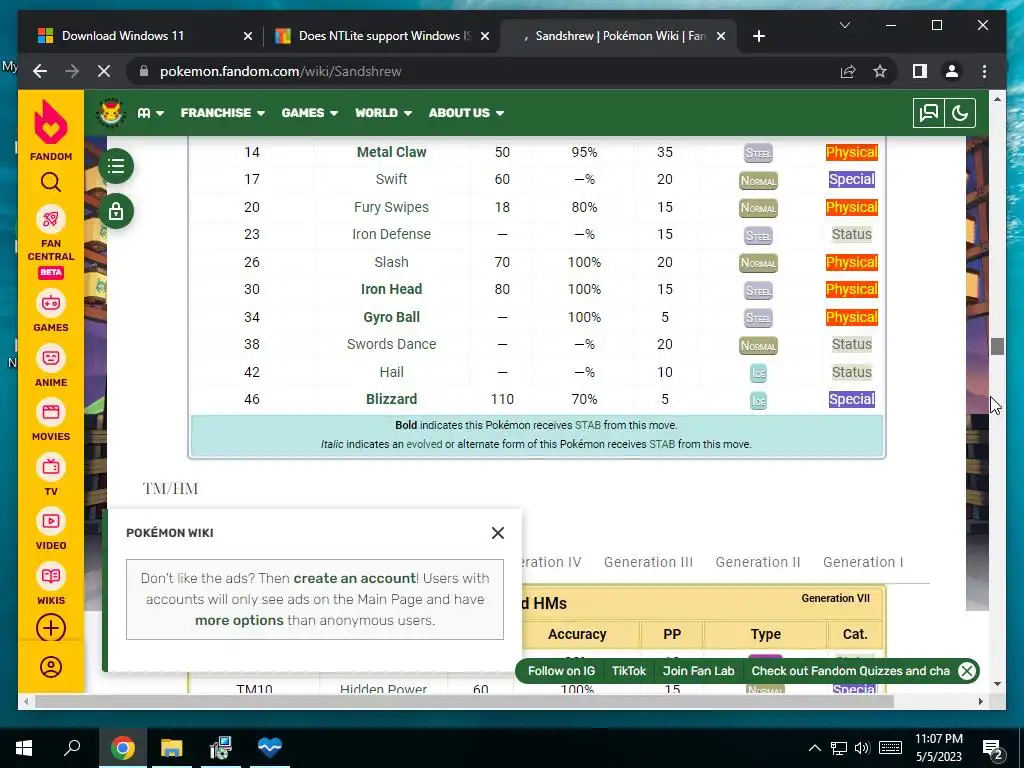Go back with the browser back arrow

(x=40, y=71)
